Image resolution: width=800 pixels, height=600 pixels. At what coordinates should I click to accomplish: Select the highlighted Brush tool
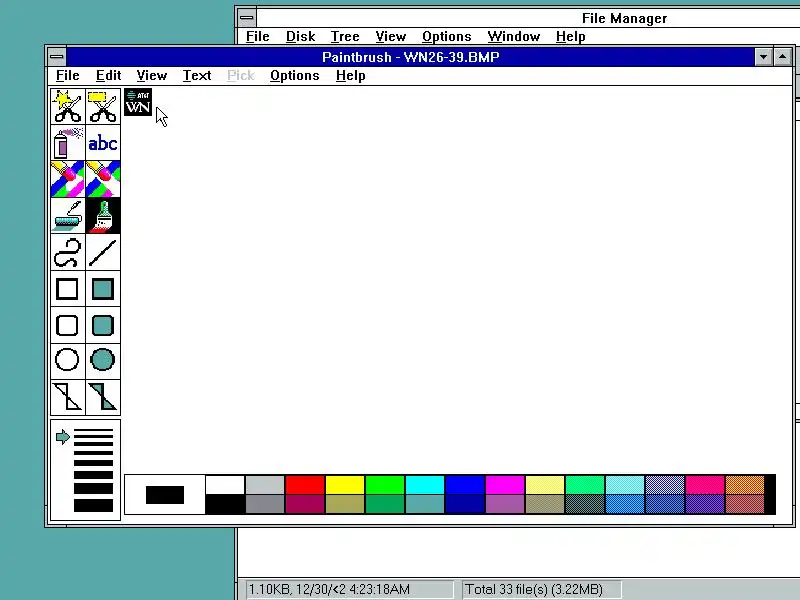click(x=103, y=215)
